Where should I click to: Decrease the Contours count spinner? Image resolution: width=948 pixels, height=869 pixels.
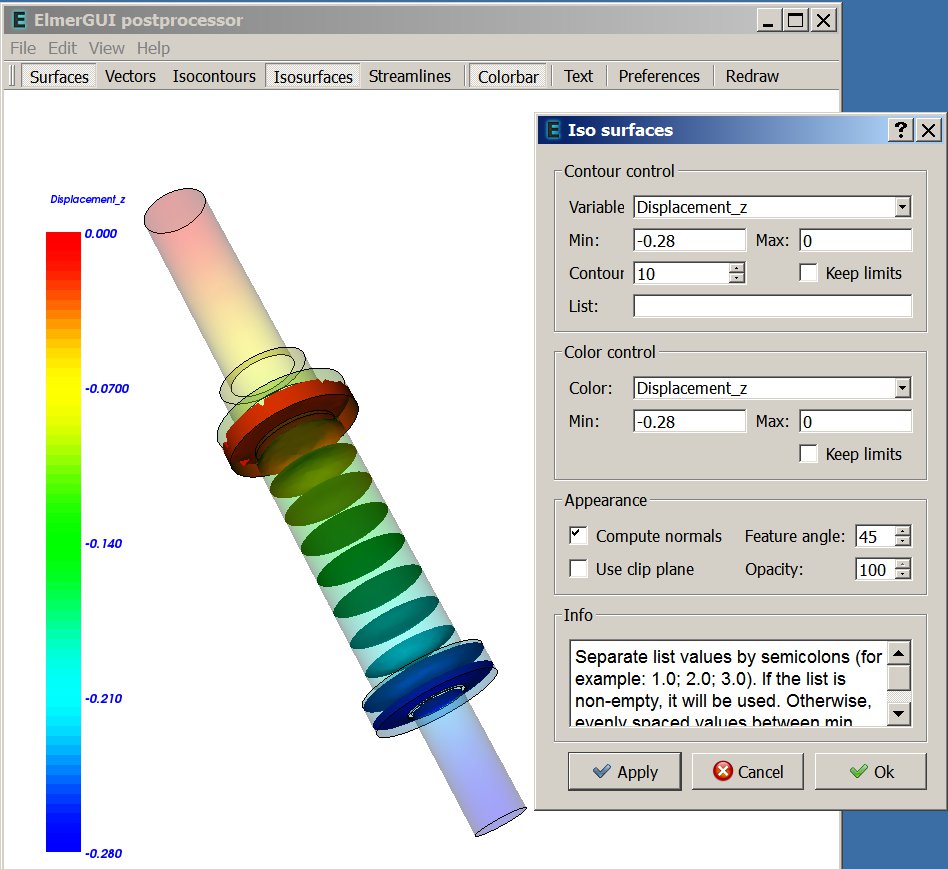tap(736, 279)
